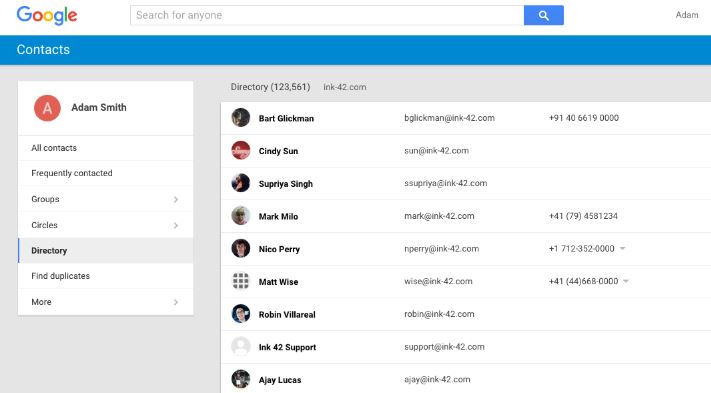Click Ink 42 Support's placeholder avatar
The height and width of the screenshot is (393, 711).
point(241,346)
